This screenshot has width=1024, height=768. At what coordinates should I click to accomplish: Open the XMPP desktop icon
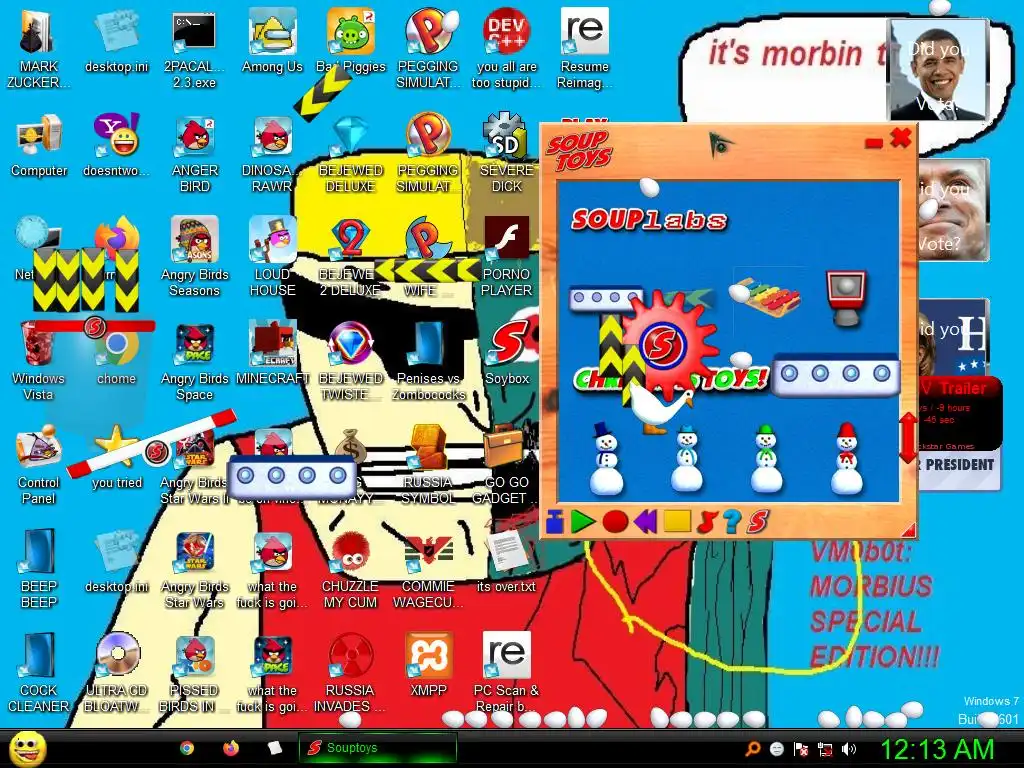coord(428,664)
